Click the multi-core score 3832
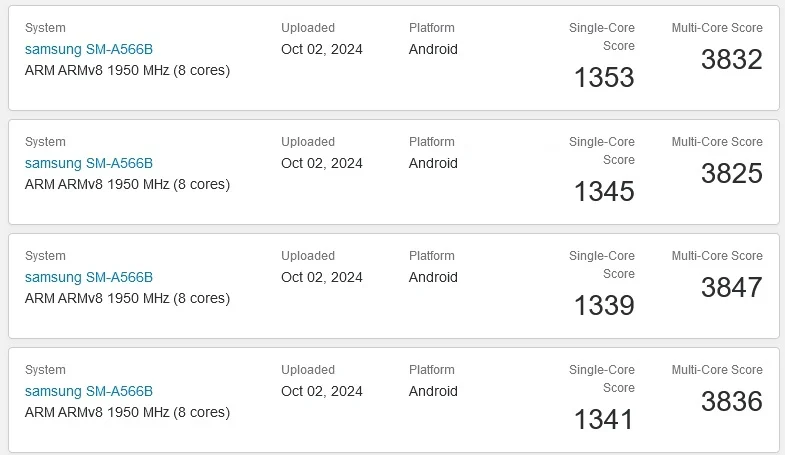The width and height of the screenshot is (785, 455). coord(731,60)
